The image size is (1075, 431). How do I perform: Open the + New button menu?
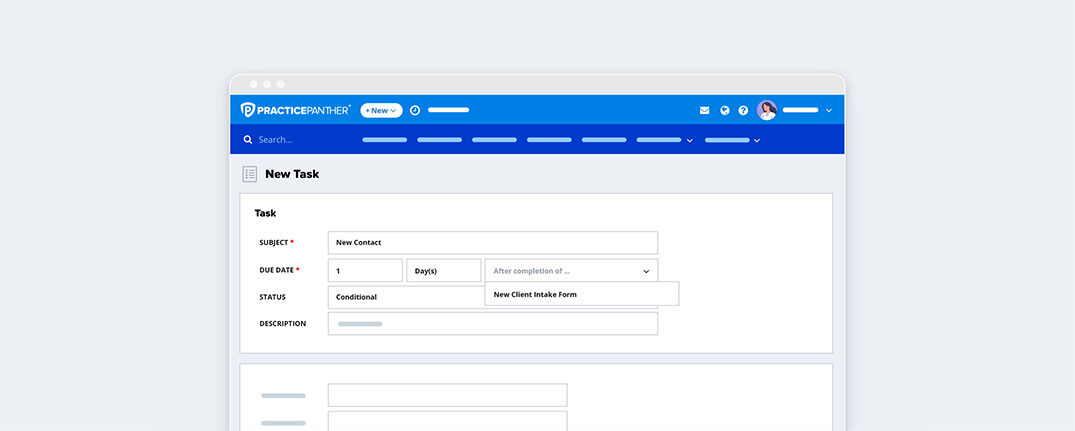point(381,110)
